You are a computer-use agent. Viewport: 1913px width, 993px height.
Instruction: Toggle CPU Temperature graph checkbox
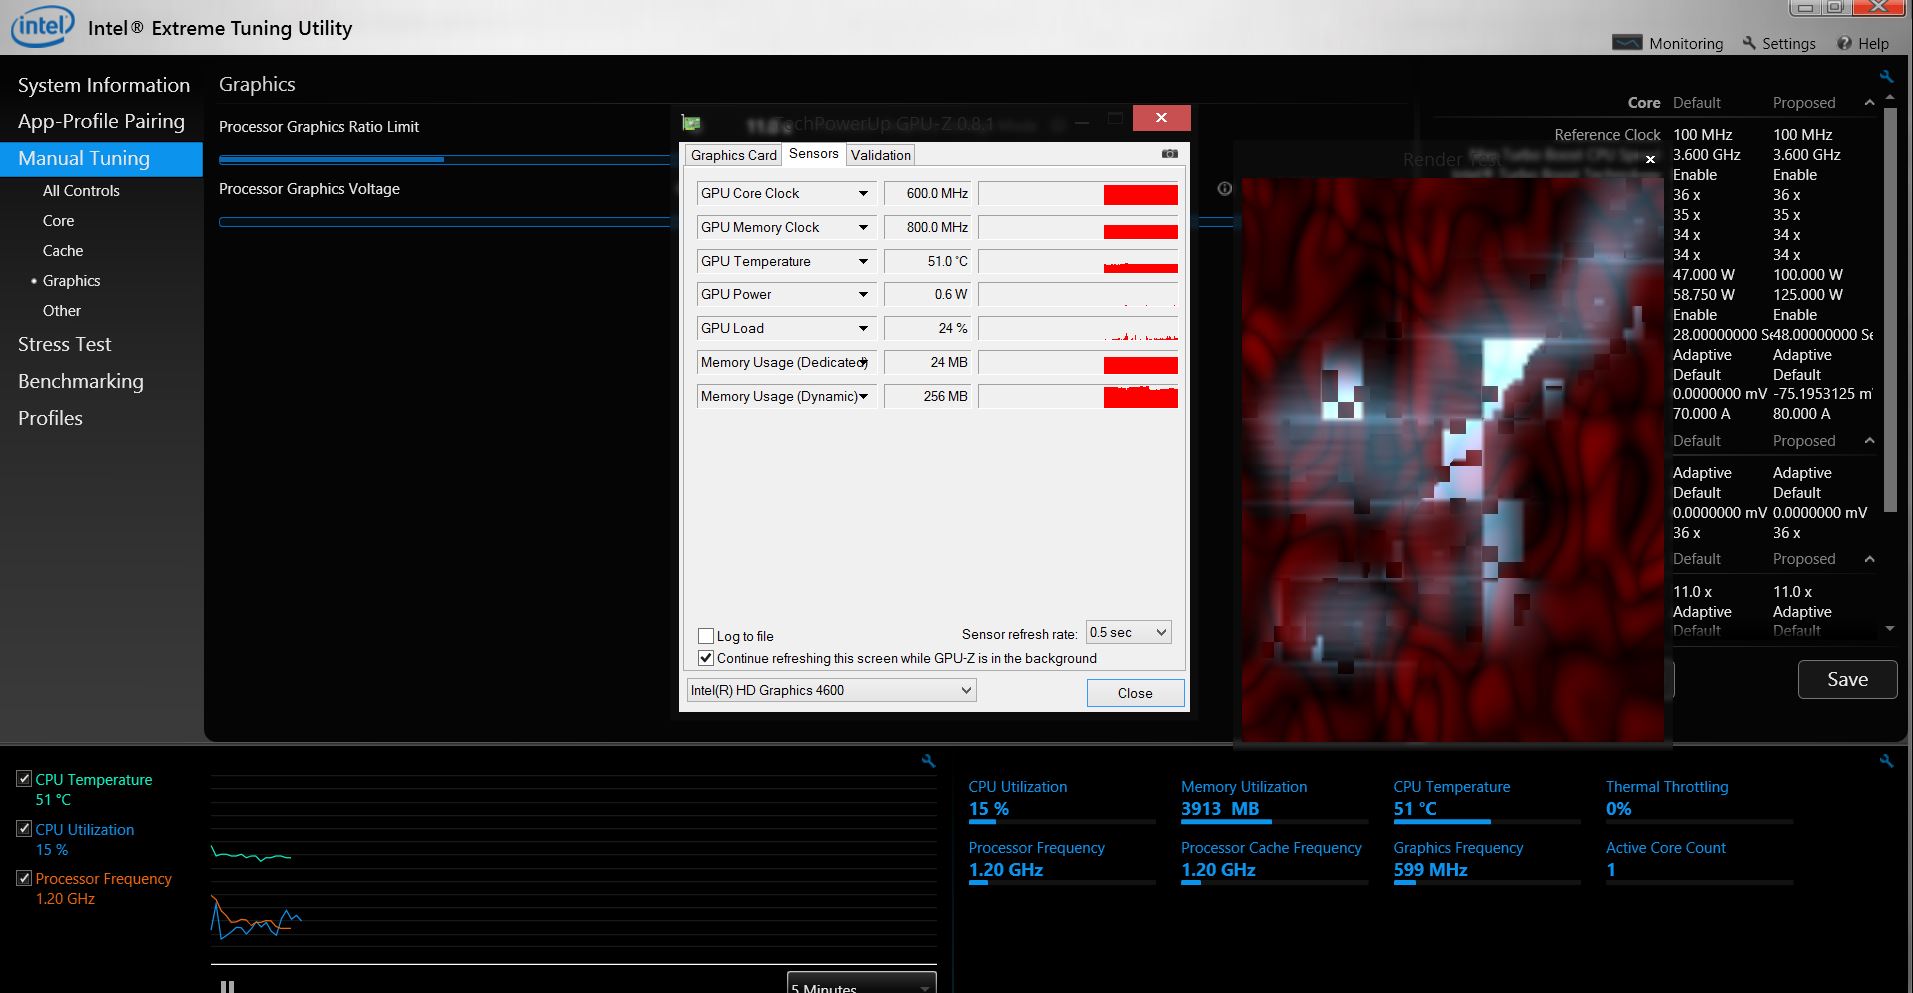(x=24, y=778)
